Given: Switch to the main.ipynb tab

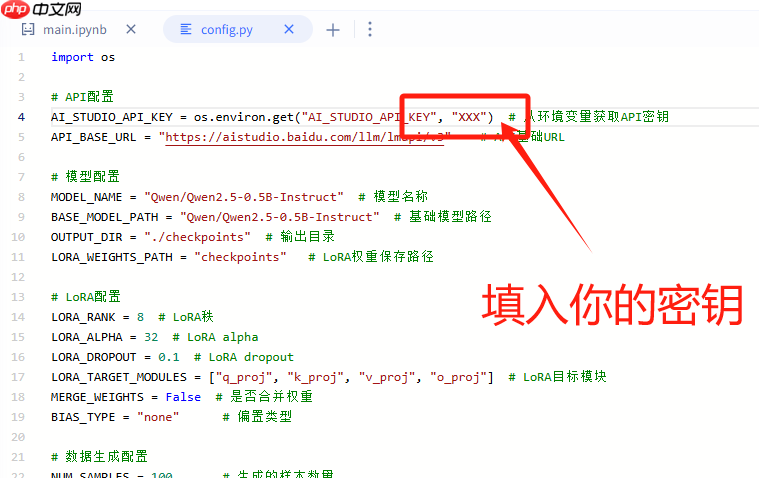Looking at the screenshot, I should coord(78,30).
